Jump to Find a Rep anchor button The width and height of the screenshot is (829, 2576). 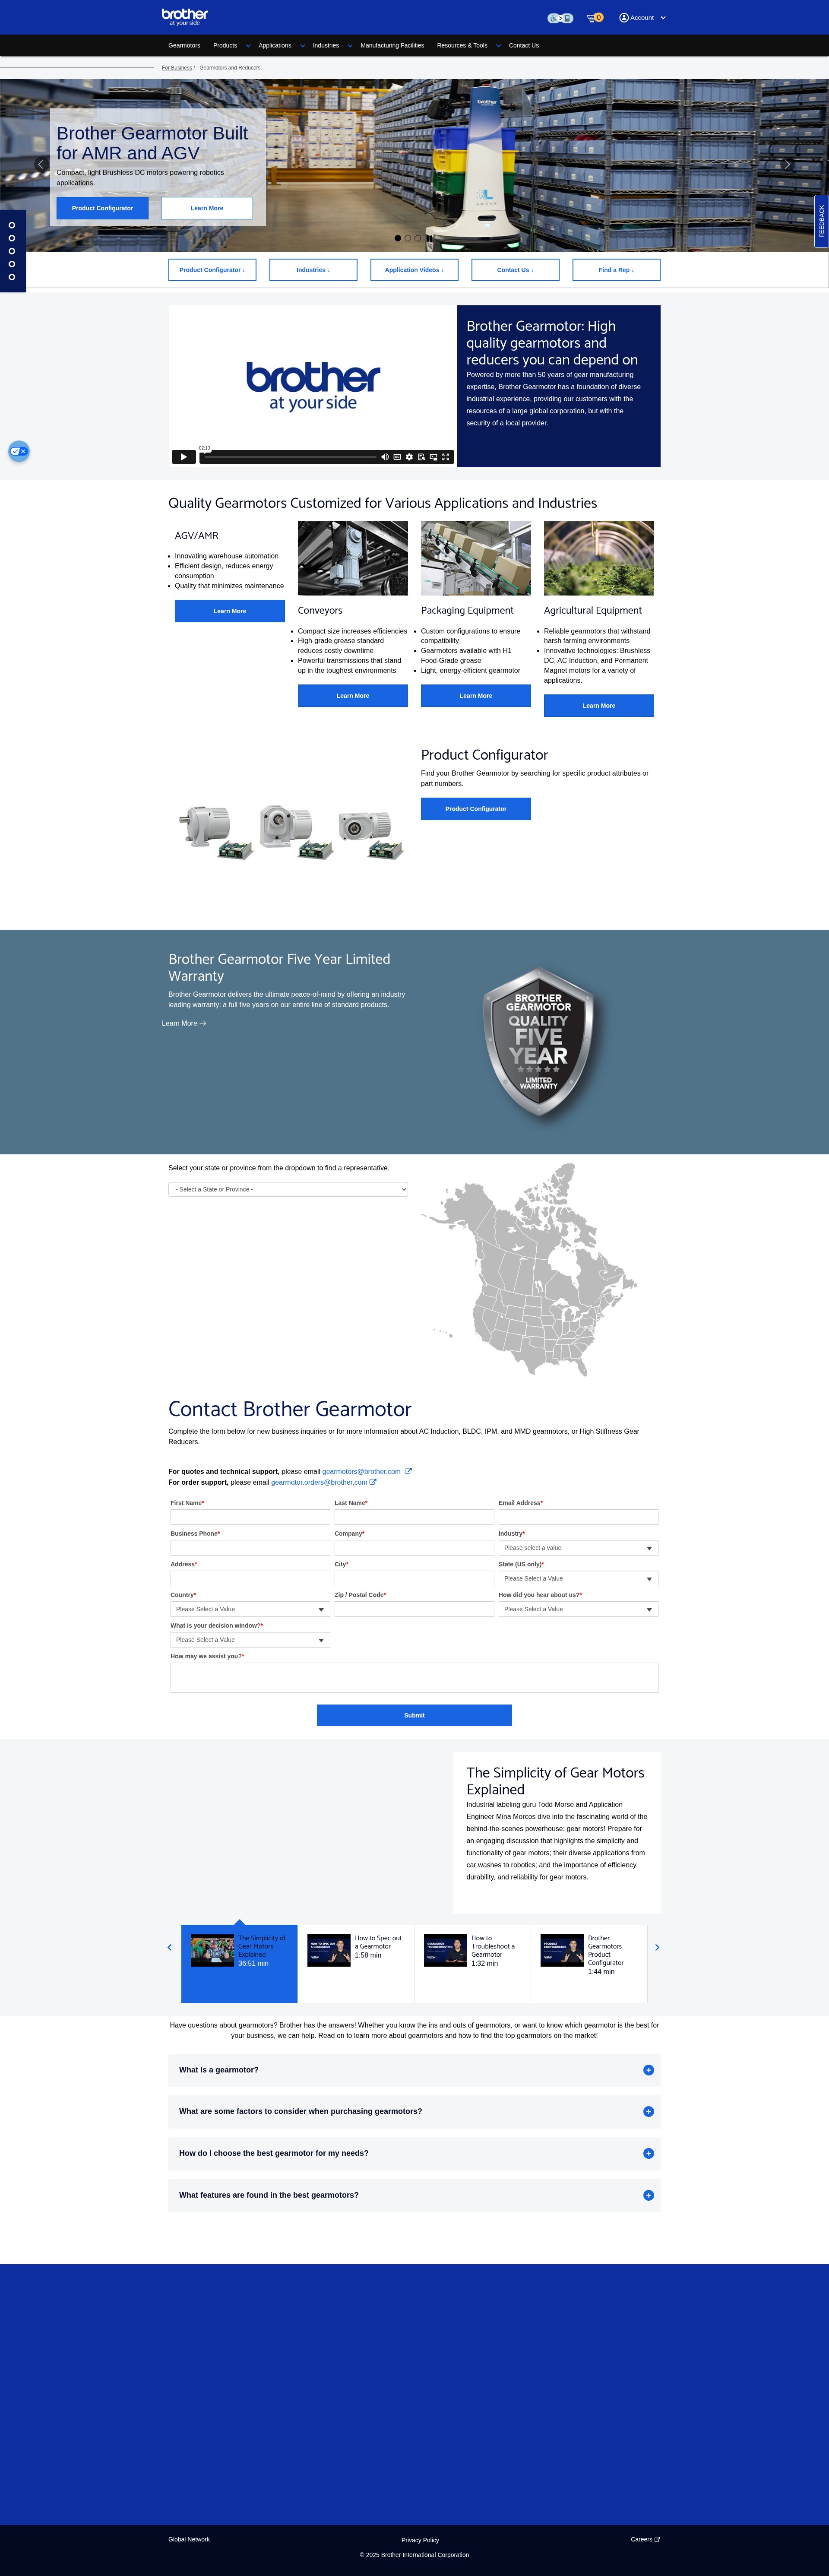[x=616, y=270]
